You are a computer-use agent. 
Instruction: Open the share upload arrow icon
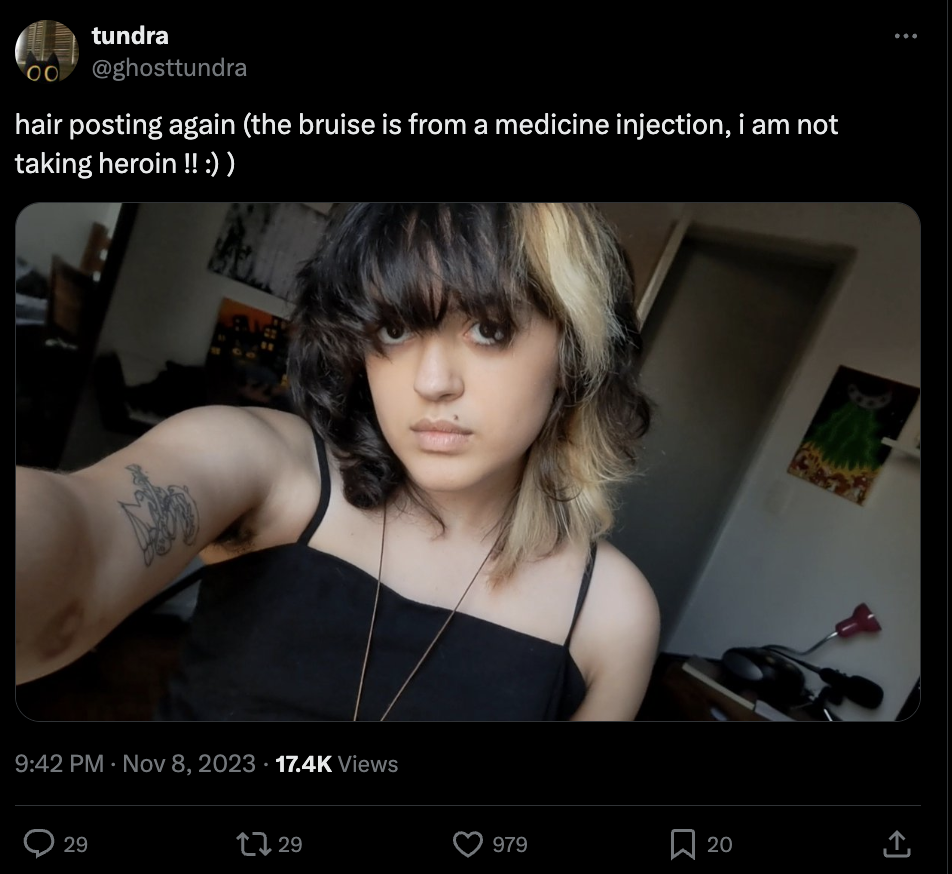pos(897,844)
